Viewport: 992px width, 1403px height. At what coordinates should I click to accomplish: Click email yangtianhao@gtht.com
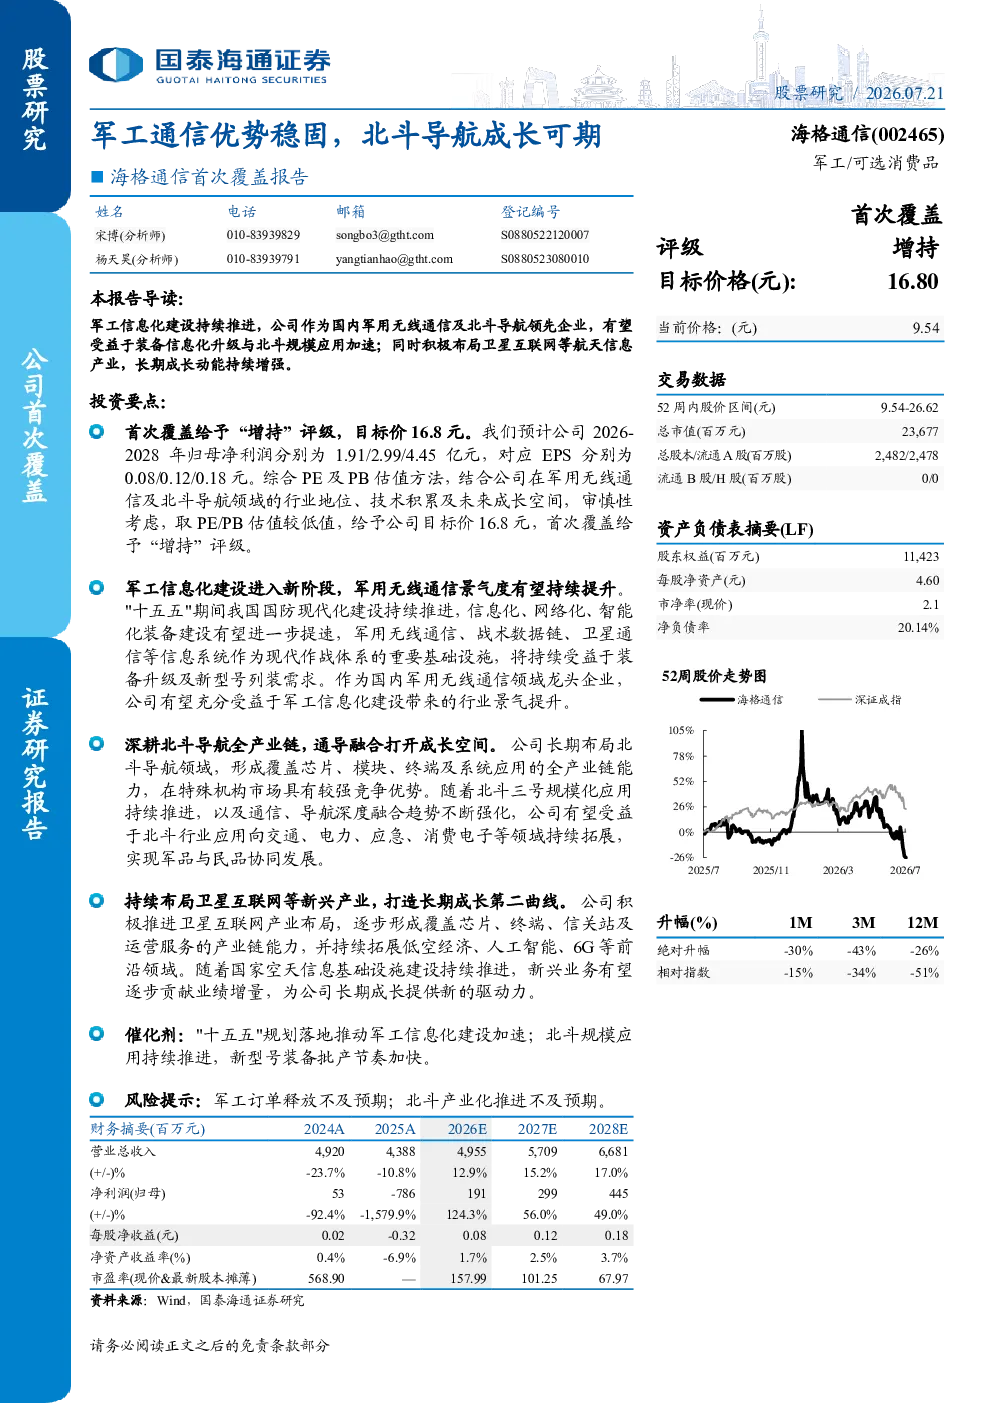pyautogui.click(x=394, y=259)
